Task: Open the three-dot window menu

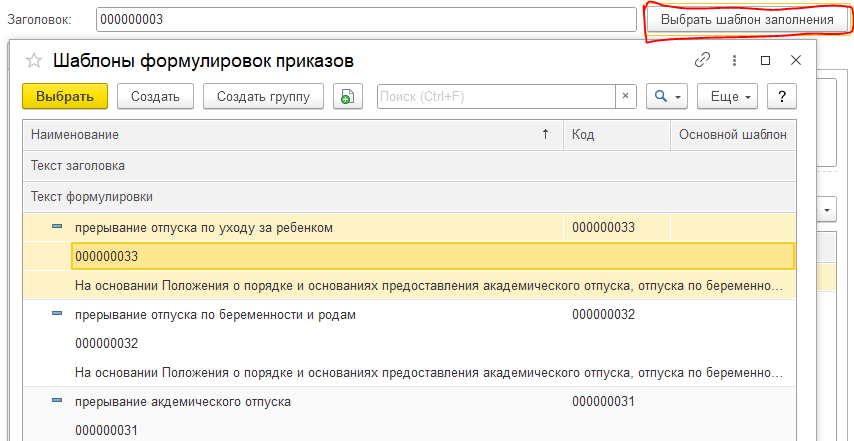Action: 734,60
